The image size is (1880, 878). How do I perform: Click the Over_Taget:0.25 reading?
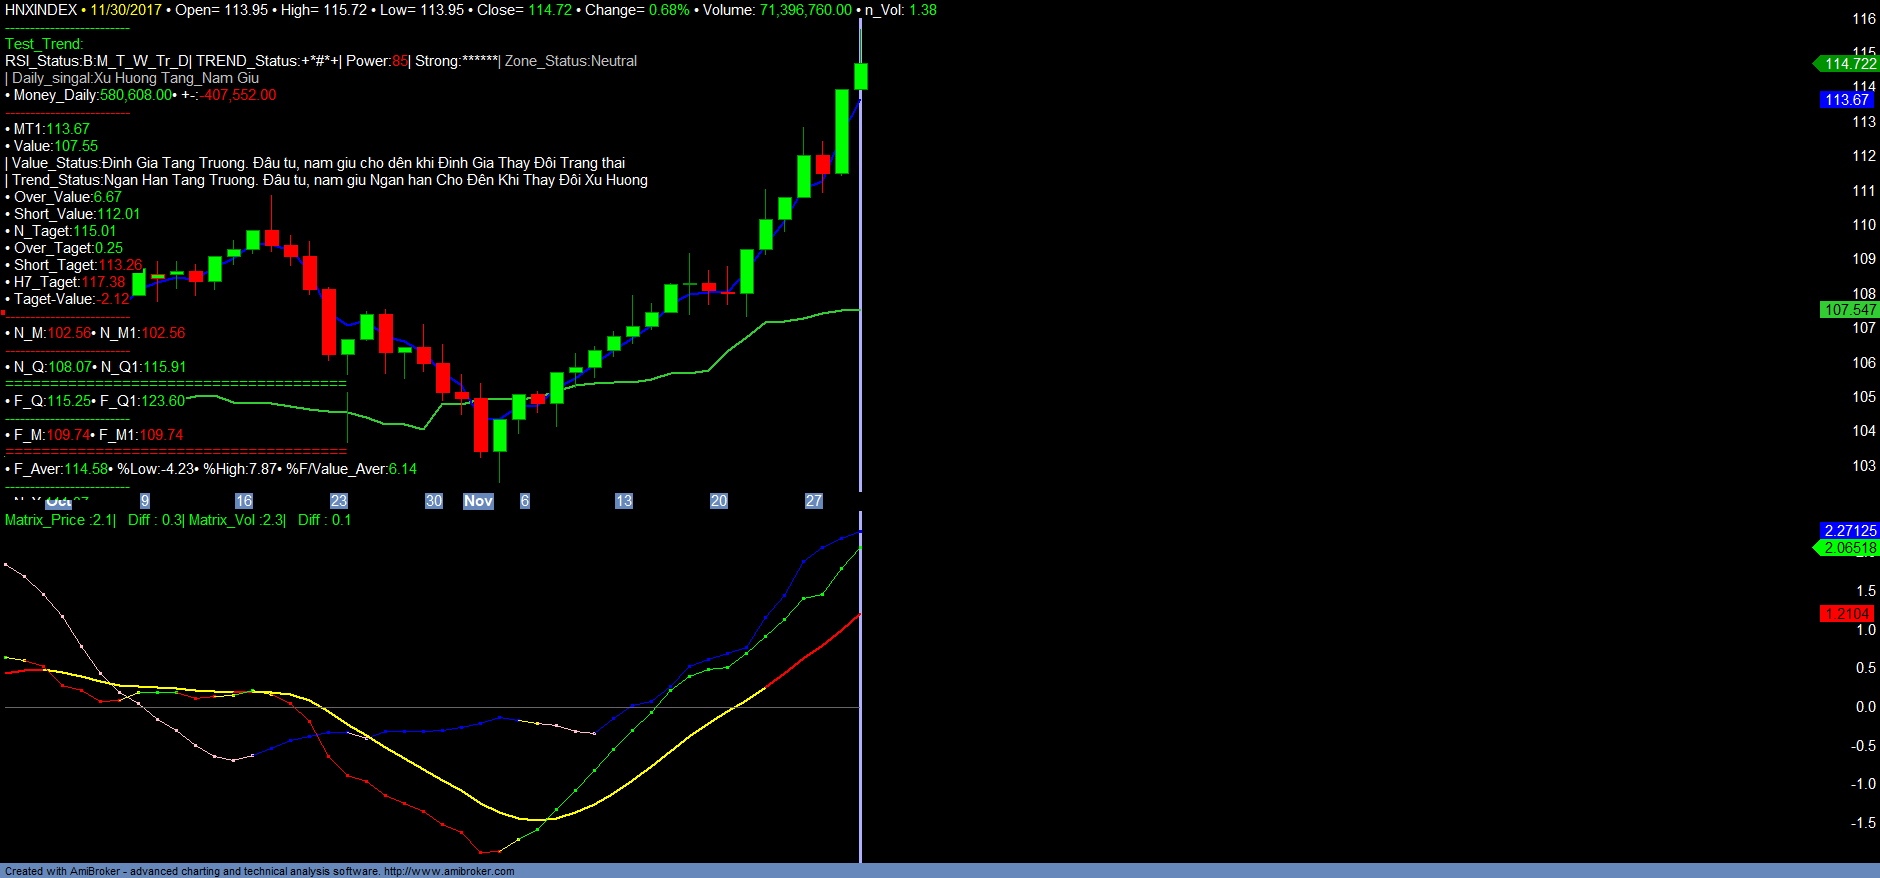[x=68, y=248]
